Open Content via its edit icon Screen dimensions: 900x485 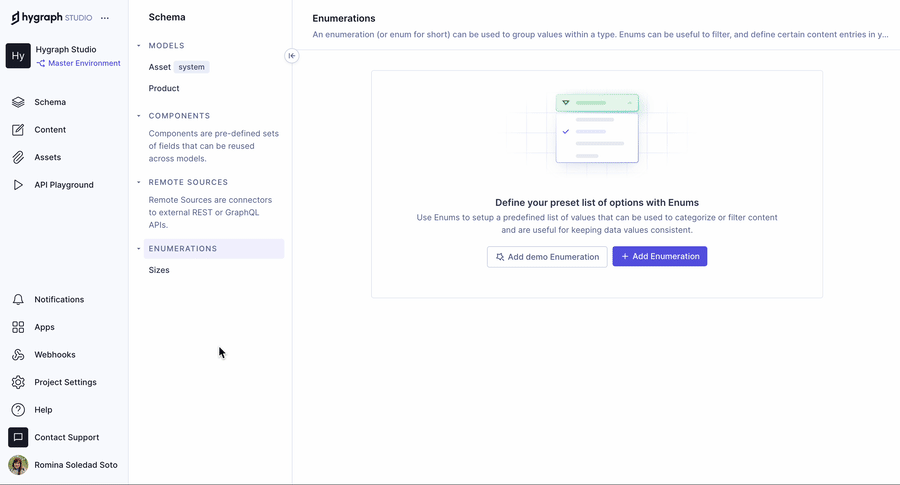coord(18,130)
